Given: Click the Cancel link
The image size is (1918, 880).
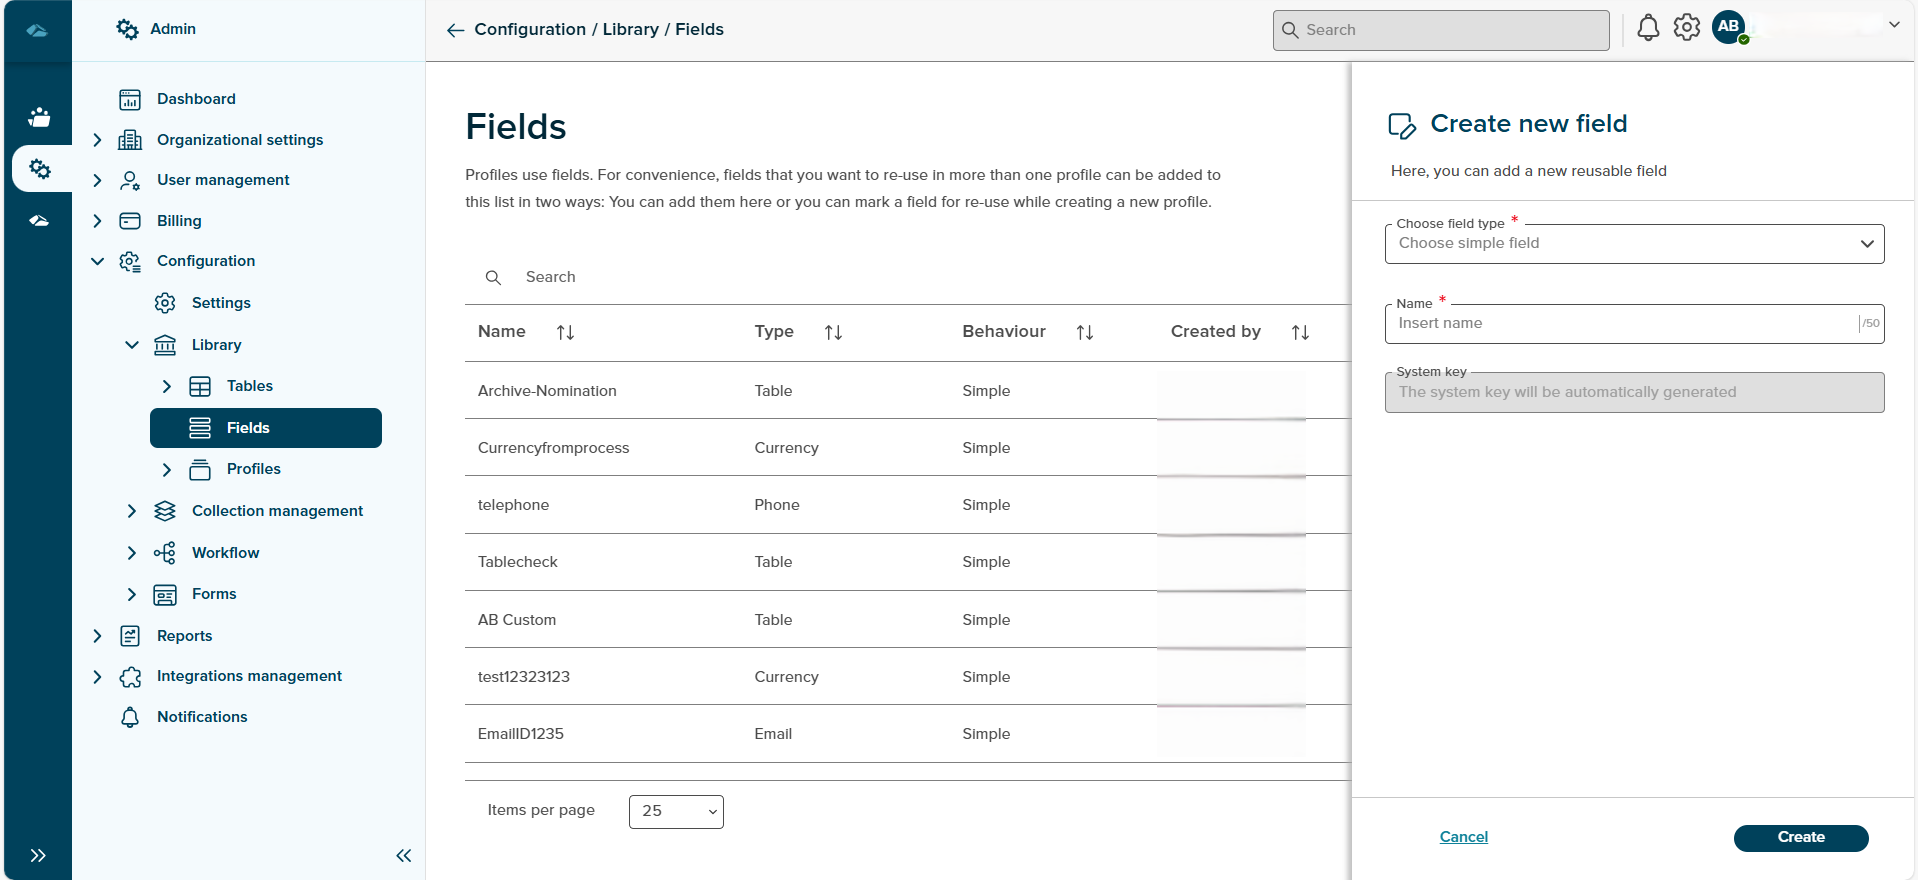Looking at the screenshot, I should pos(1463,837).
